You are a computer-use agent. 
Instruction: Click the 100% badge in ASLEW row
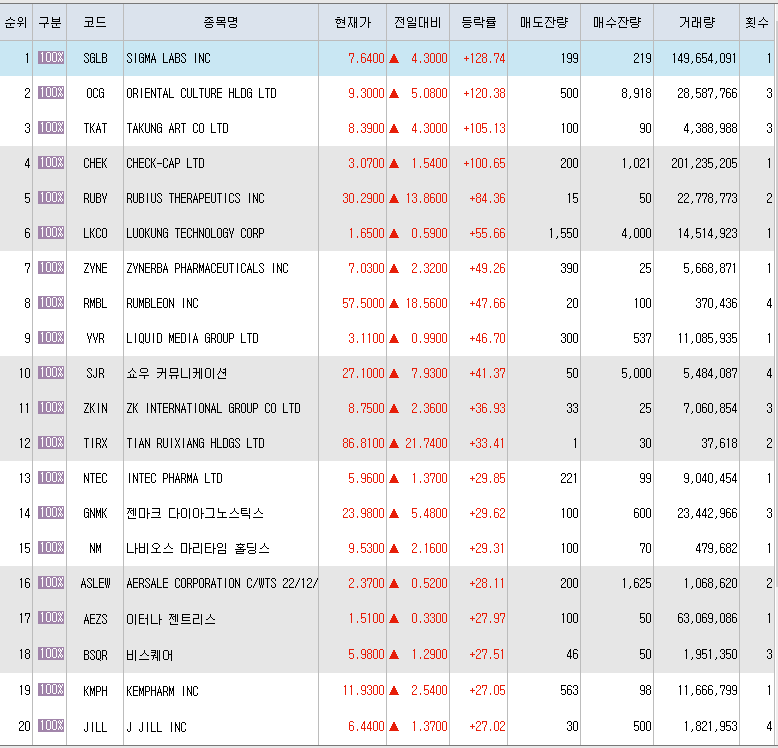(51, 582)
